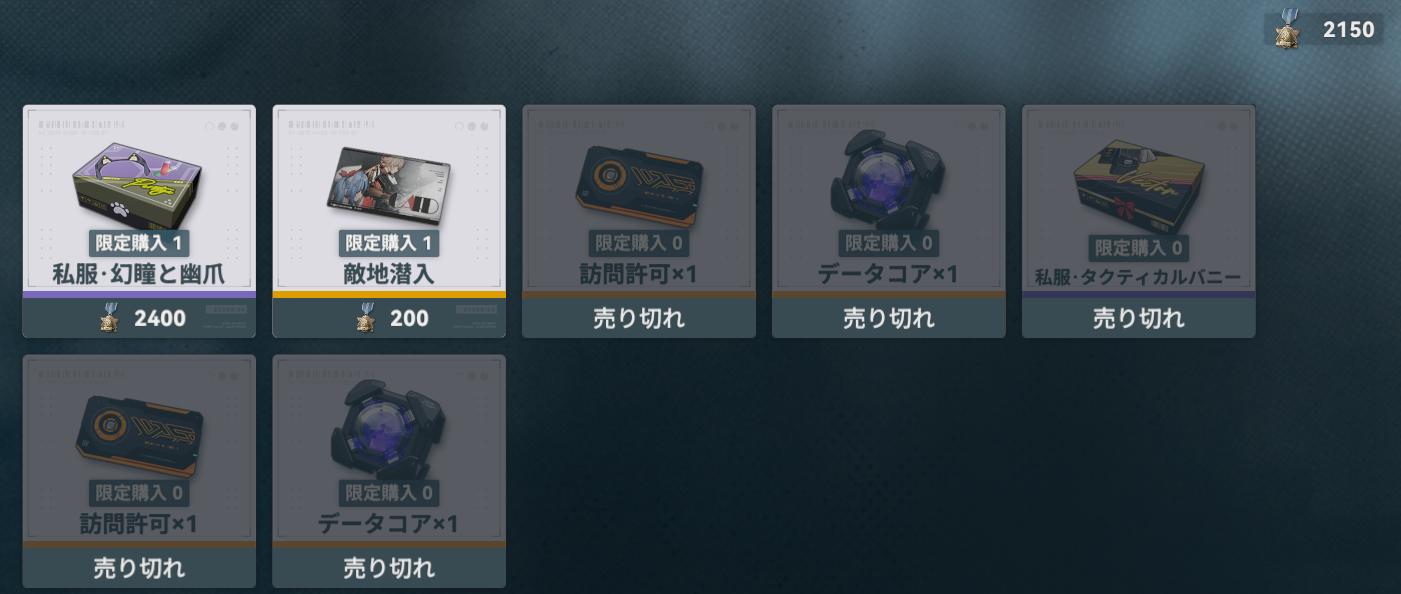Click the 2150 currency balance
The width and height of the screenshot is (1401, 594).
[1348, 30]
